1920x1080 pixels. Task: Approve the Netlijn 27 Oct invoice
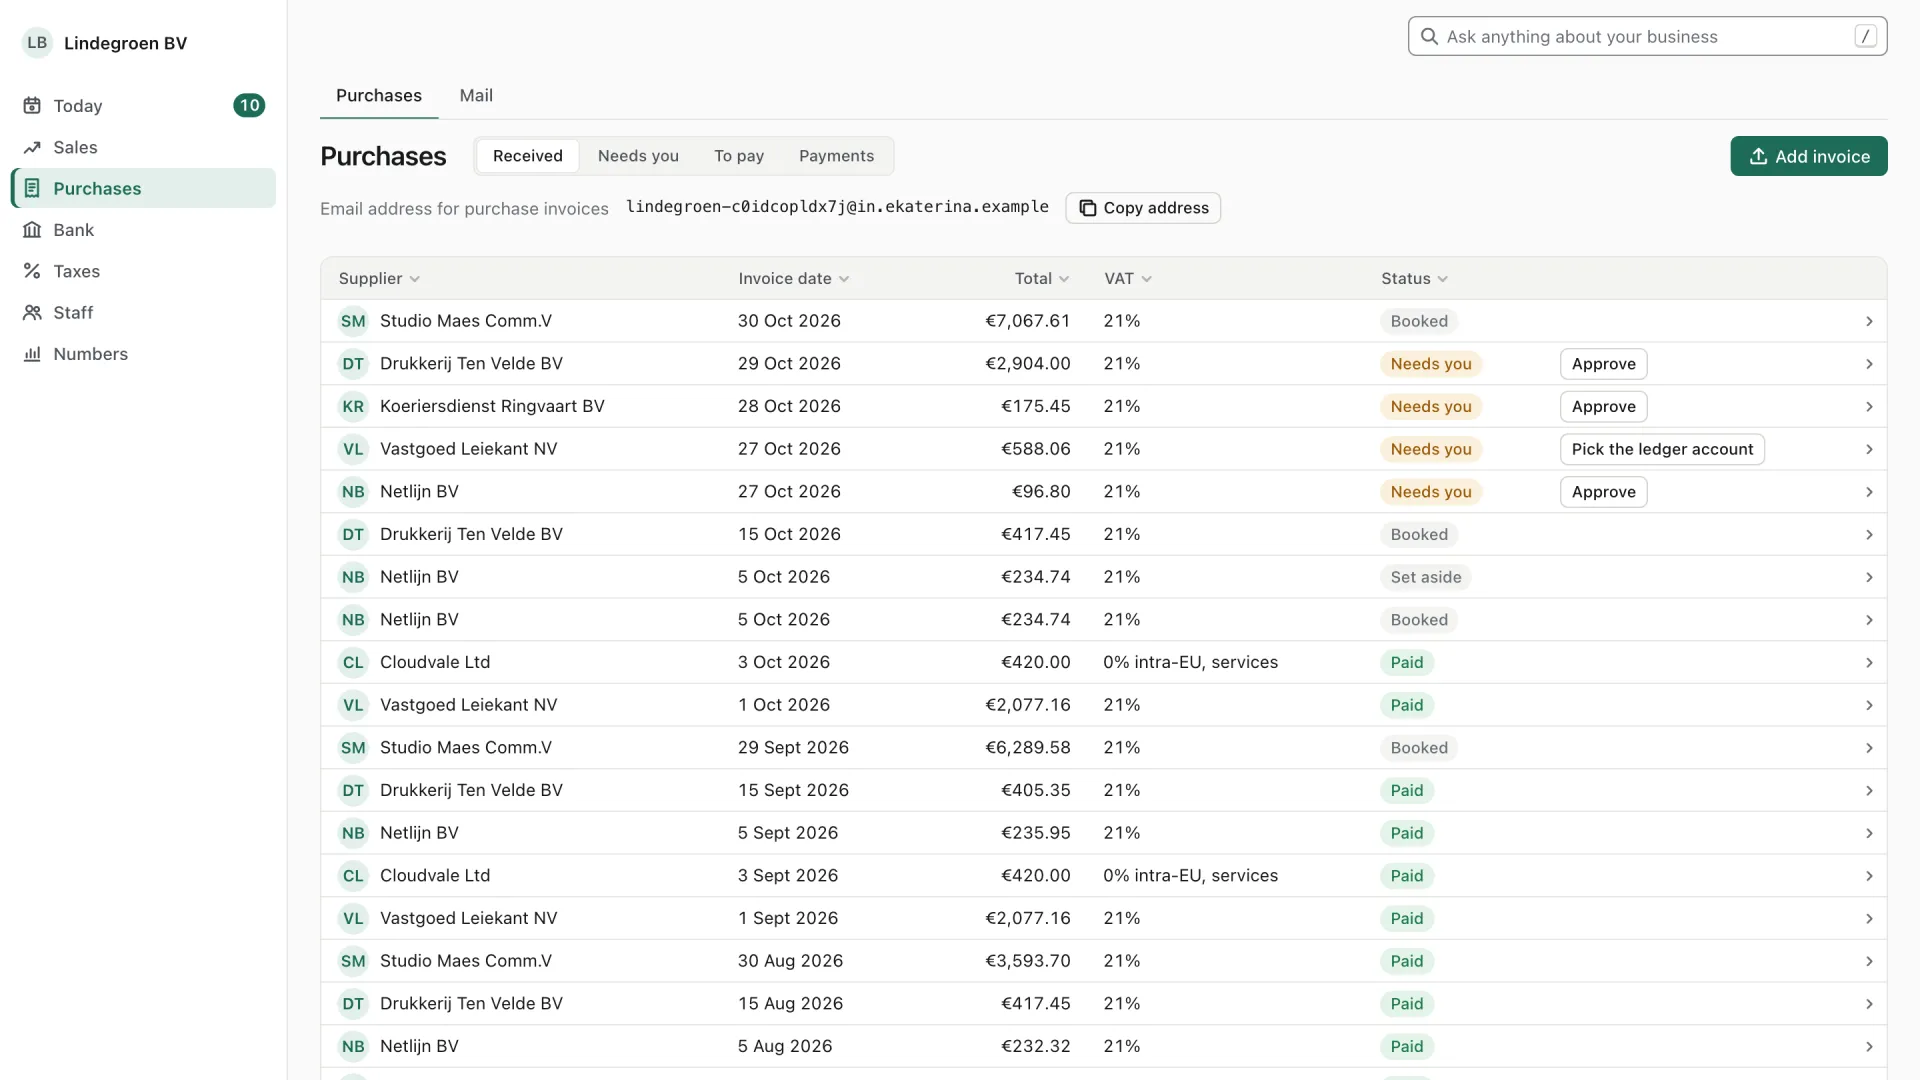click(x=1604, y=492)
